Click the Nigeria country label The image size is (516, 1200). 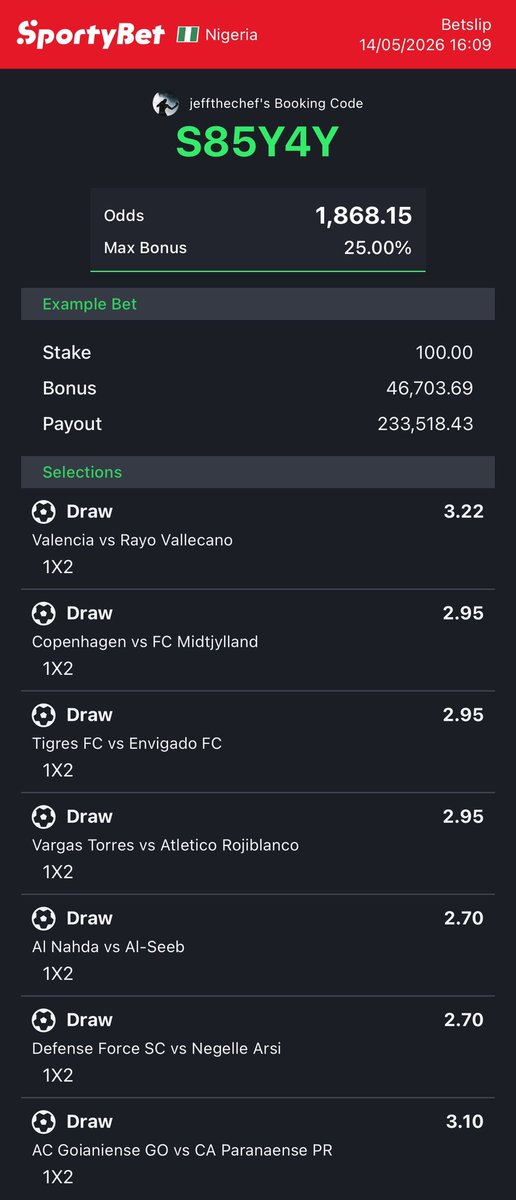(231, 34)
